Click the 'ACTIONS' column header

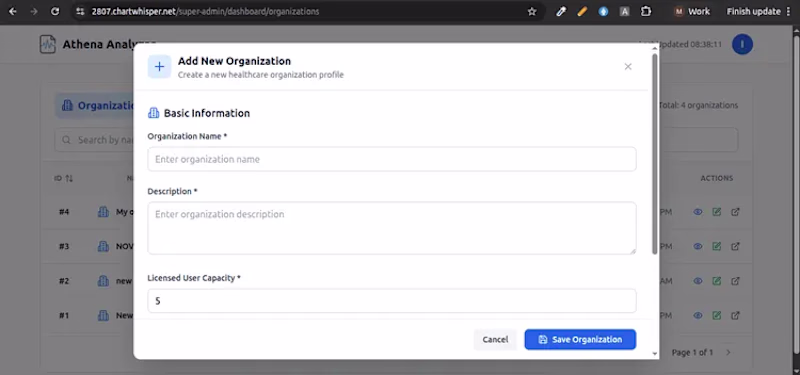tap(716, 178)
